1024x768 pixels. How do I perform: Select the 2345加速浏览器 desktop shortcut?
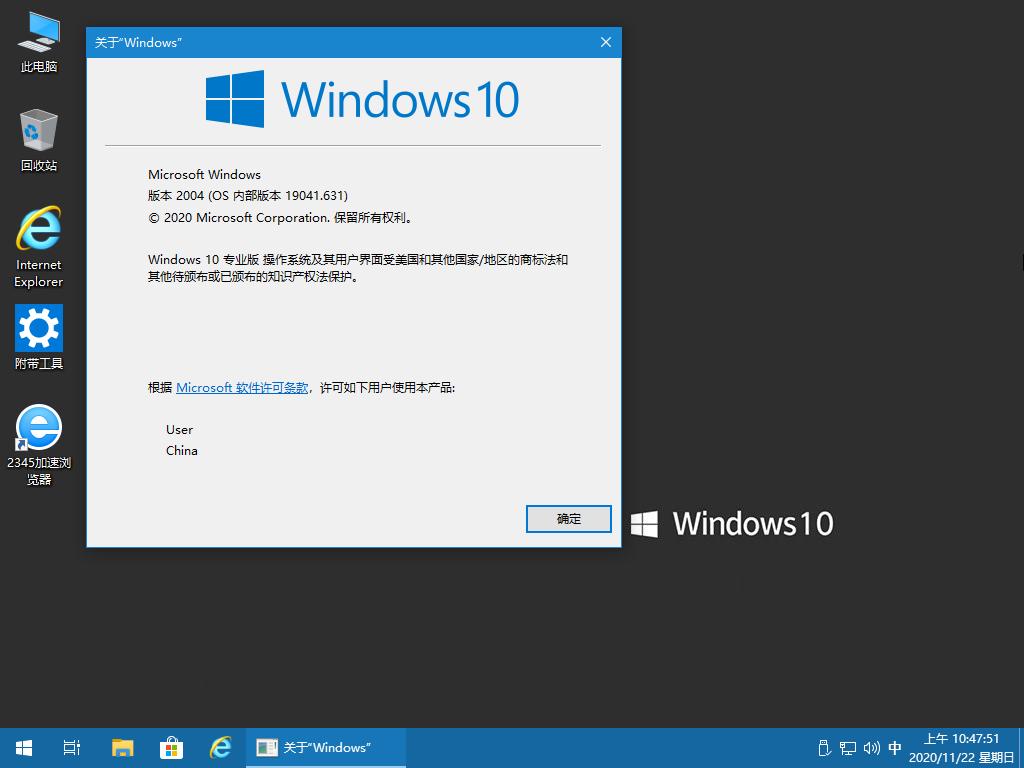tap(39, 445)
